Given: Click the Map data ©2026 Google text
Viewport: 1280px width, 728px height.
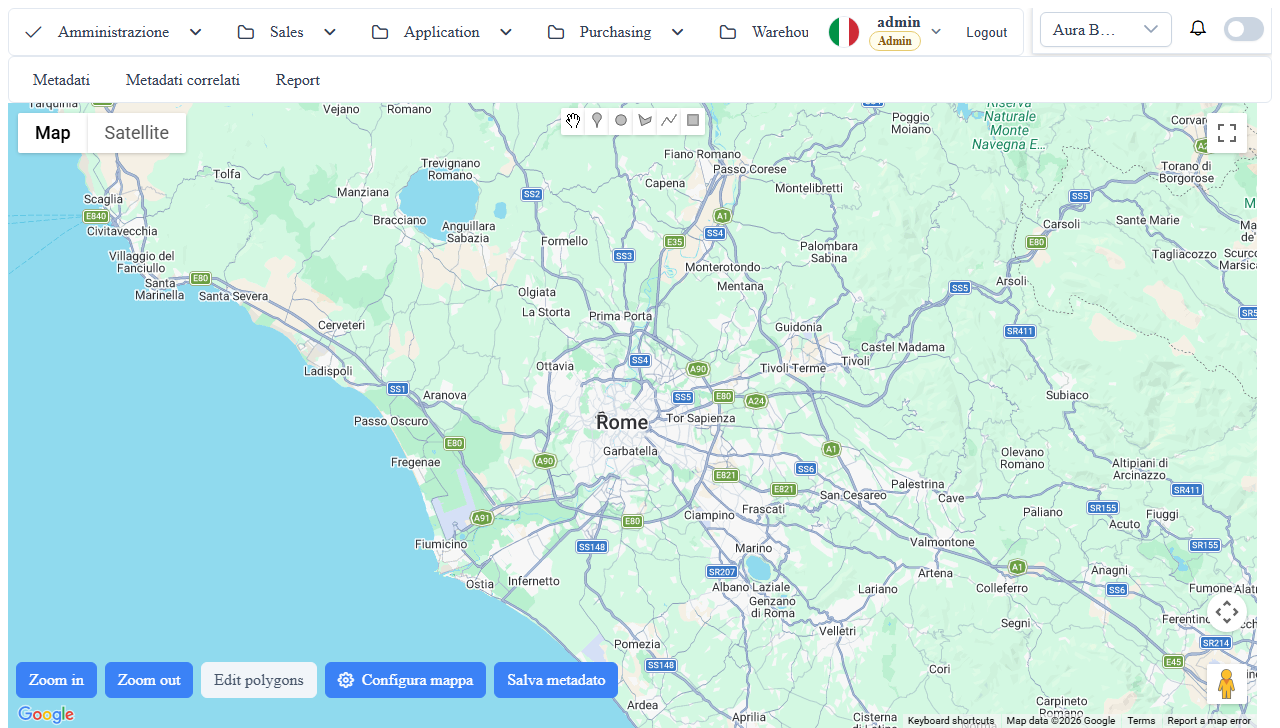Looking at the screenshot, I should pos(1060,721).
